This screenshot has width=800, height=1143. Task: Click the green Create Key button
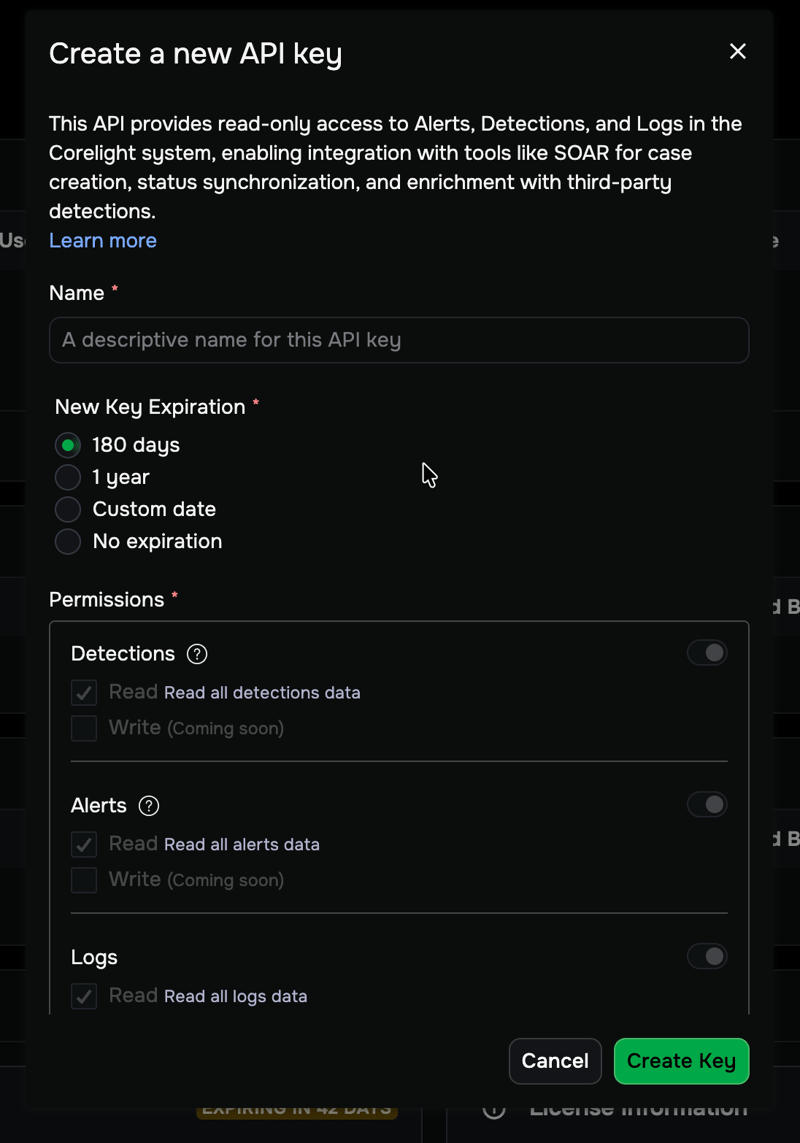681,1061
